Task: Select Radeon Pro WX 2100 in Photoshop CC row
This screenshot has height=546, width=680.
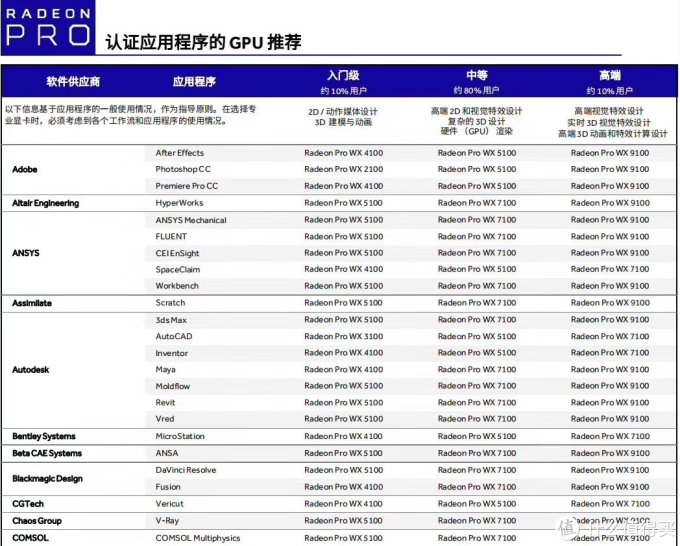Action: [343, 169]
